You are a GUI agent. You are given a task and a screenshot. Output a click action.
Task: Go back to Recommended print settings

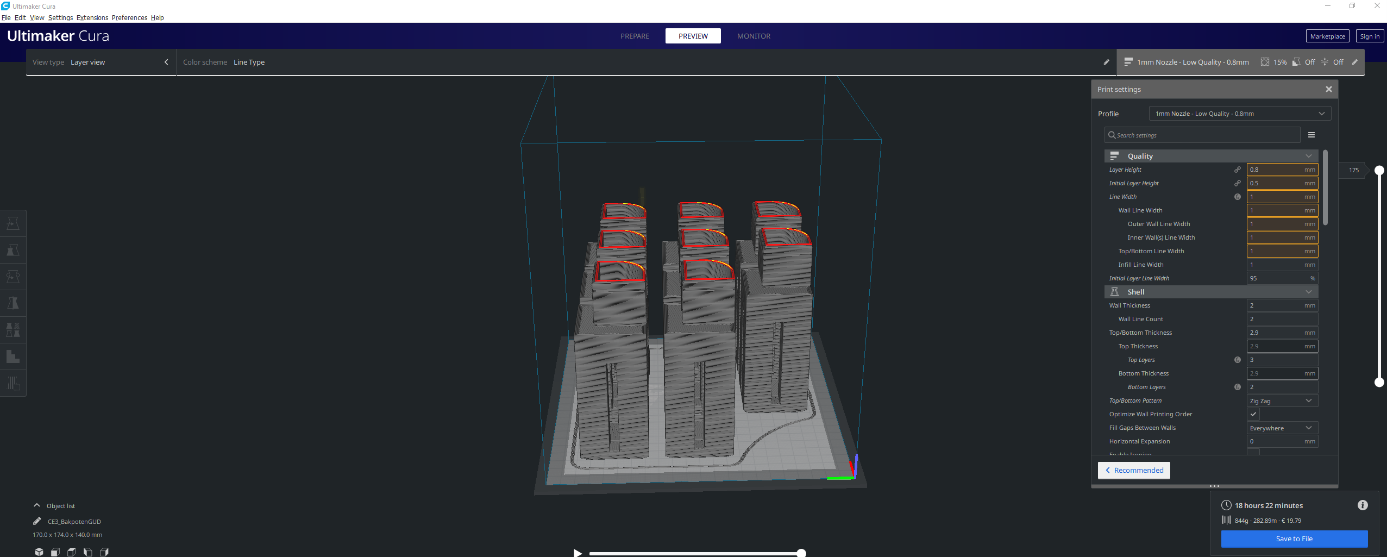click(x=1133, y=470)
